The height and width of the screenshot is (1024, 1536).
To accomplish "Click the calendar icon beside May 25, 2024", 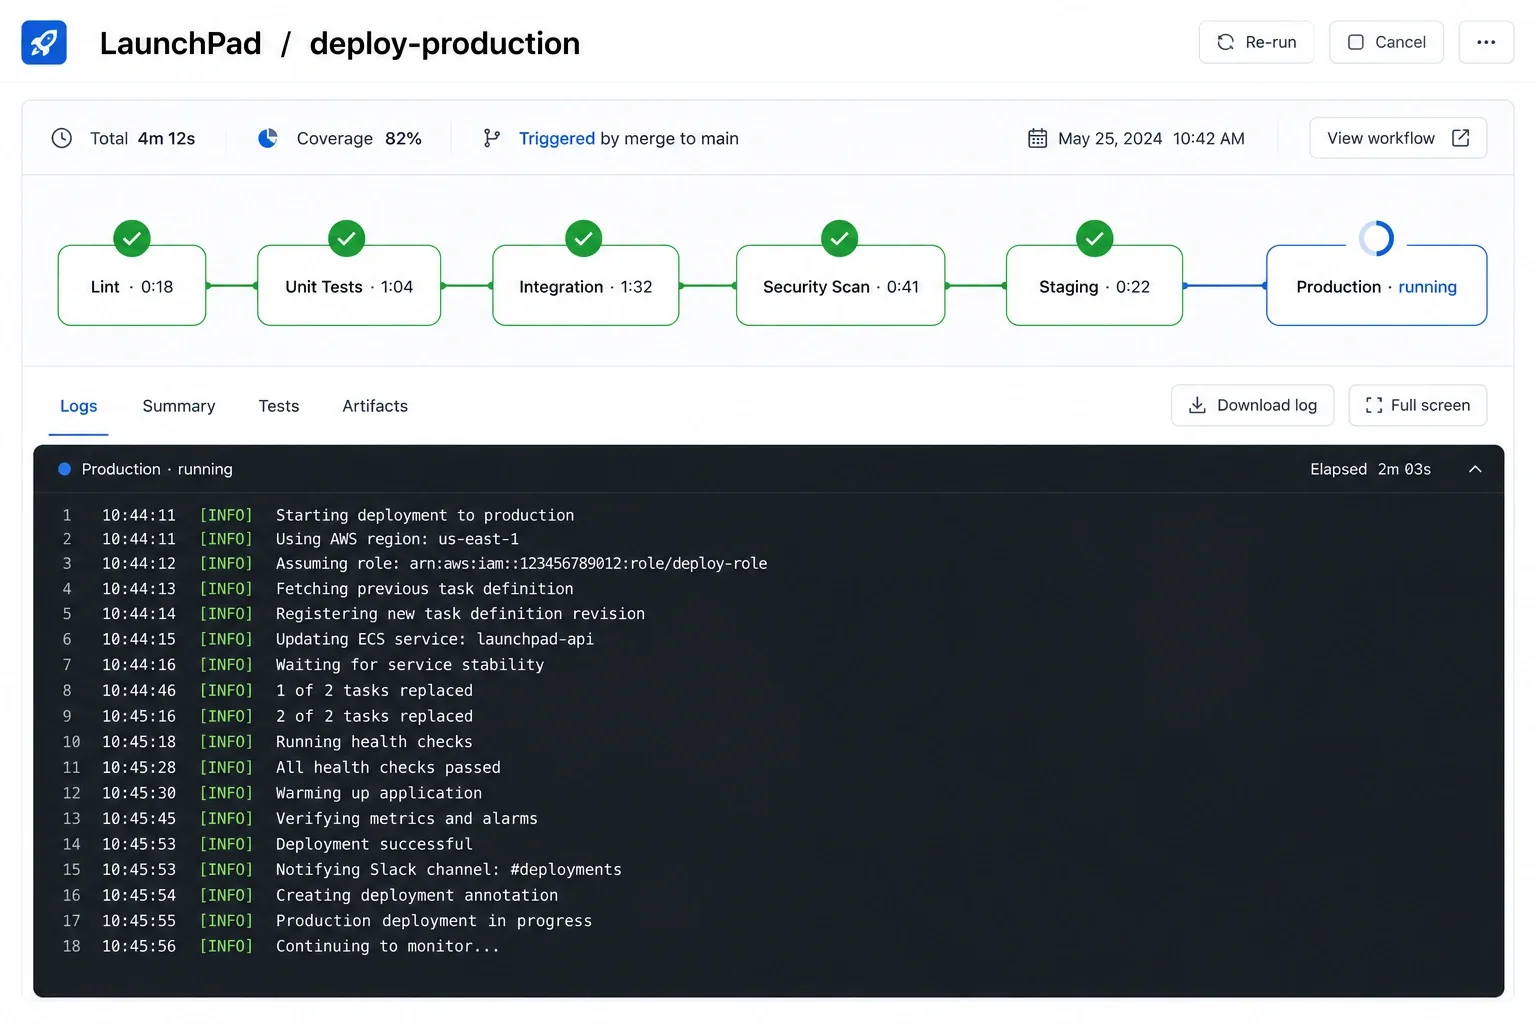I will (1038, 138).
